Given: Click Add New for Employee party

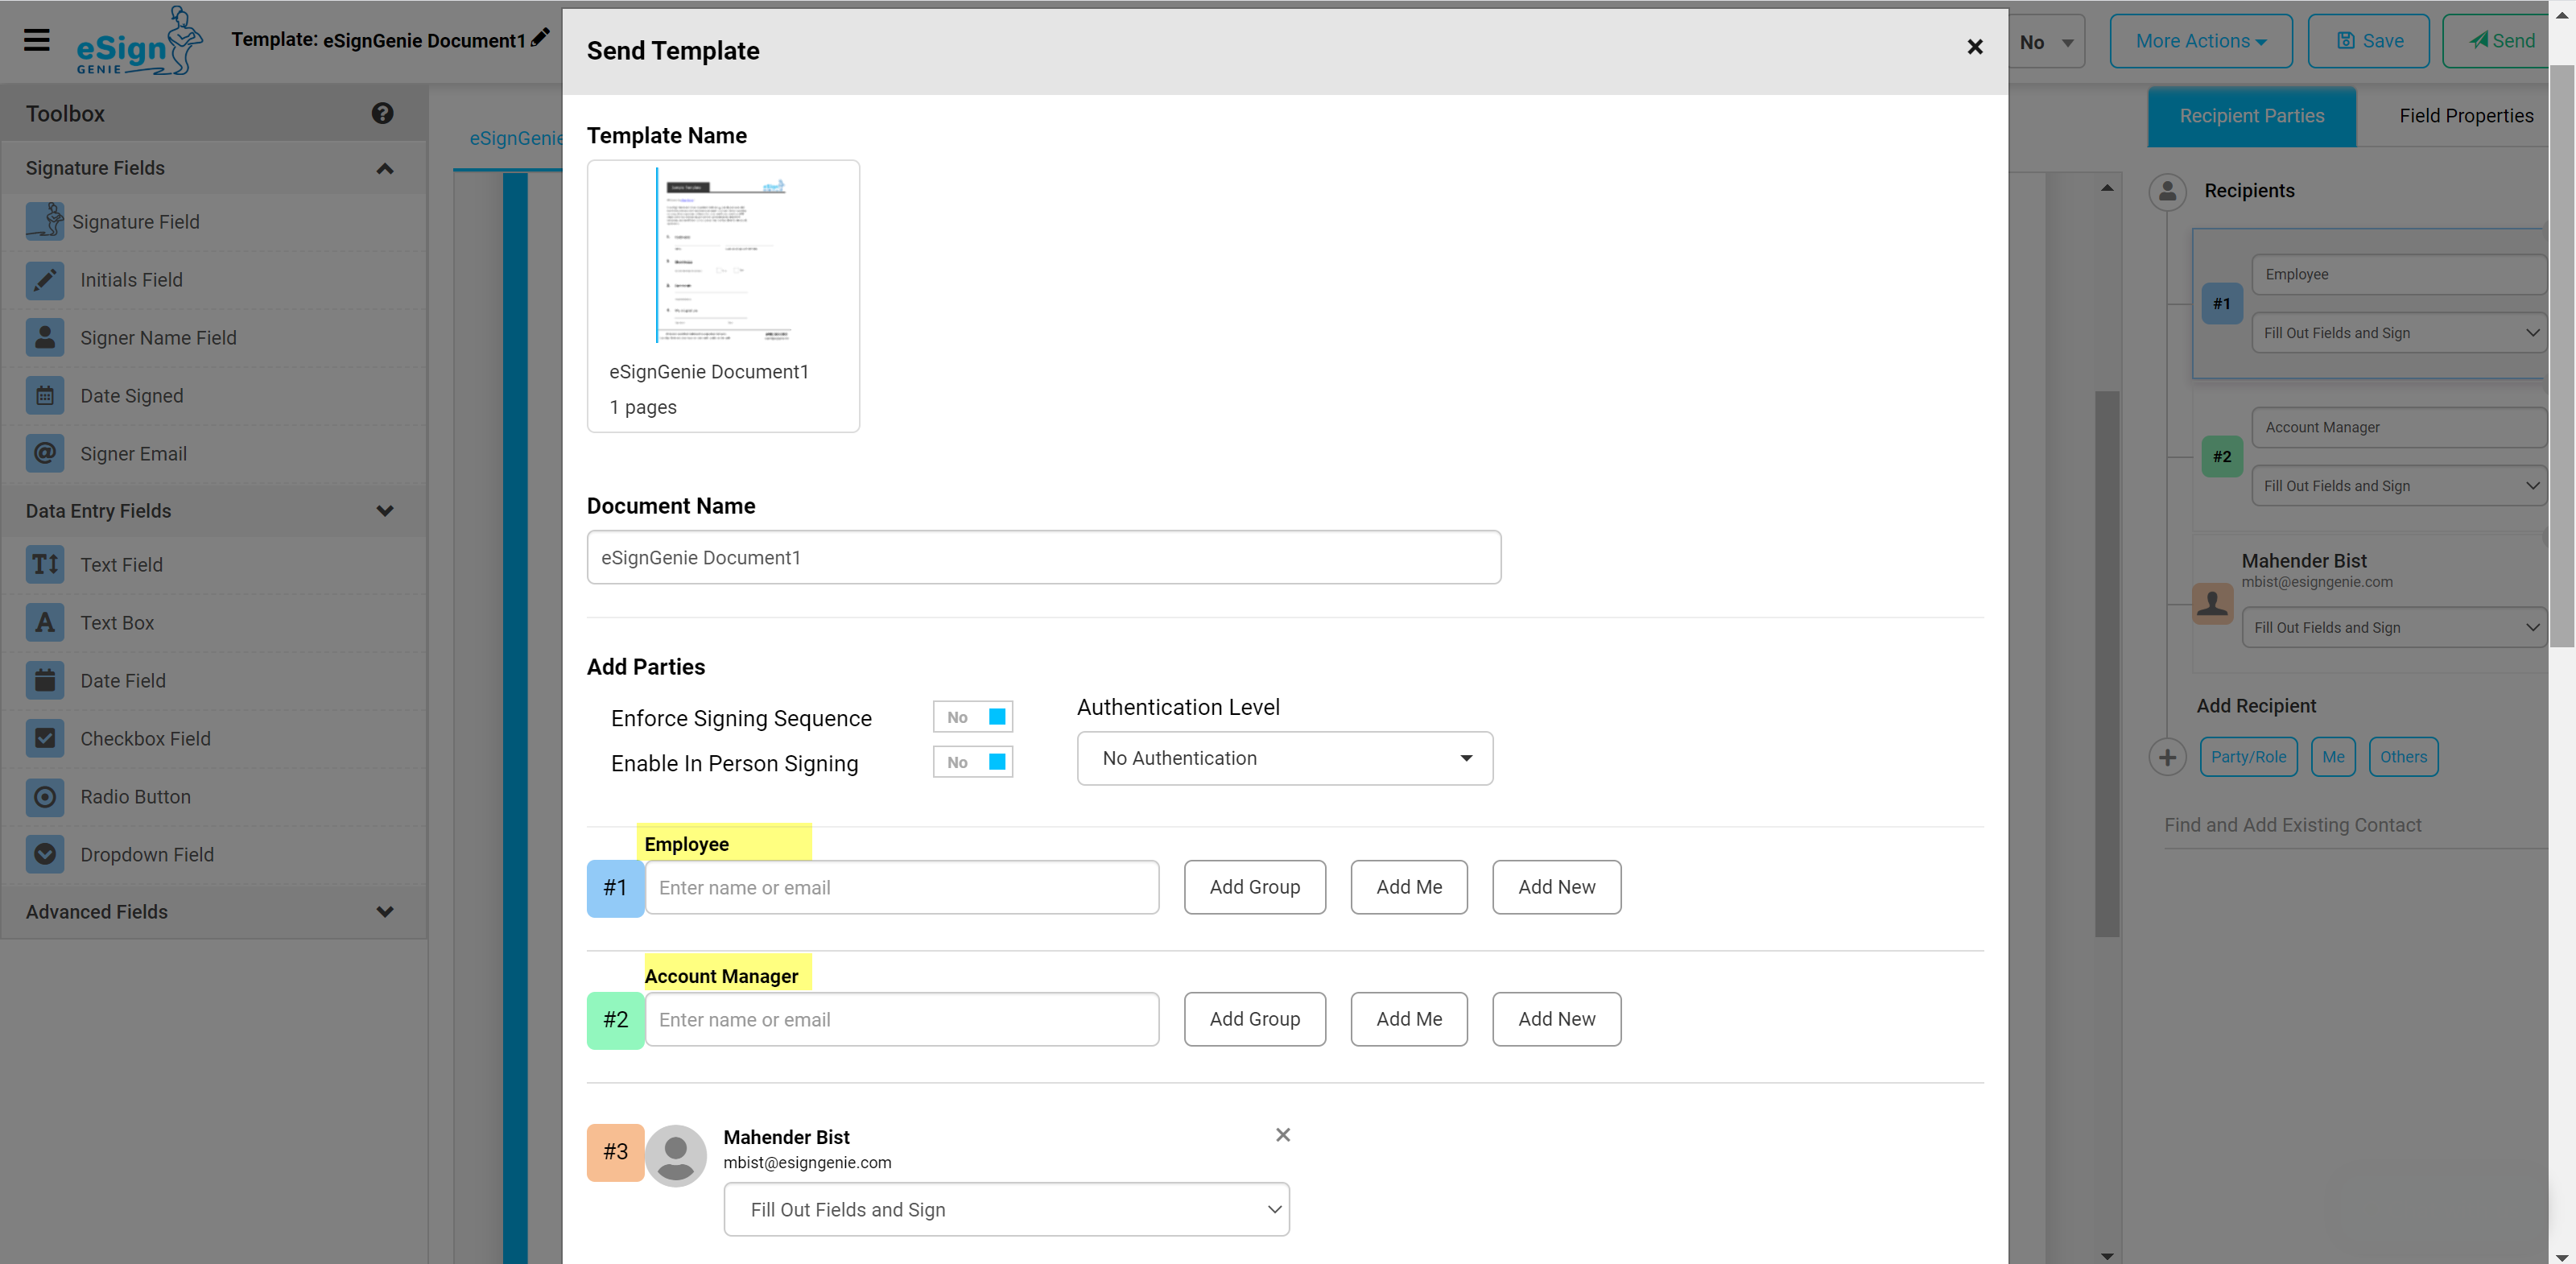Looking at the screenshot, I should tap(1556, 887).
